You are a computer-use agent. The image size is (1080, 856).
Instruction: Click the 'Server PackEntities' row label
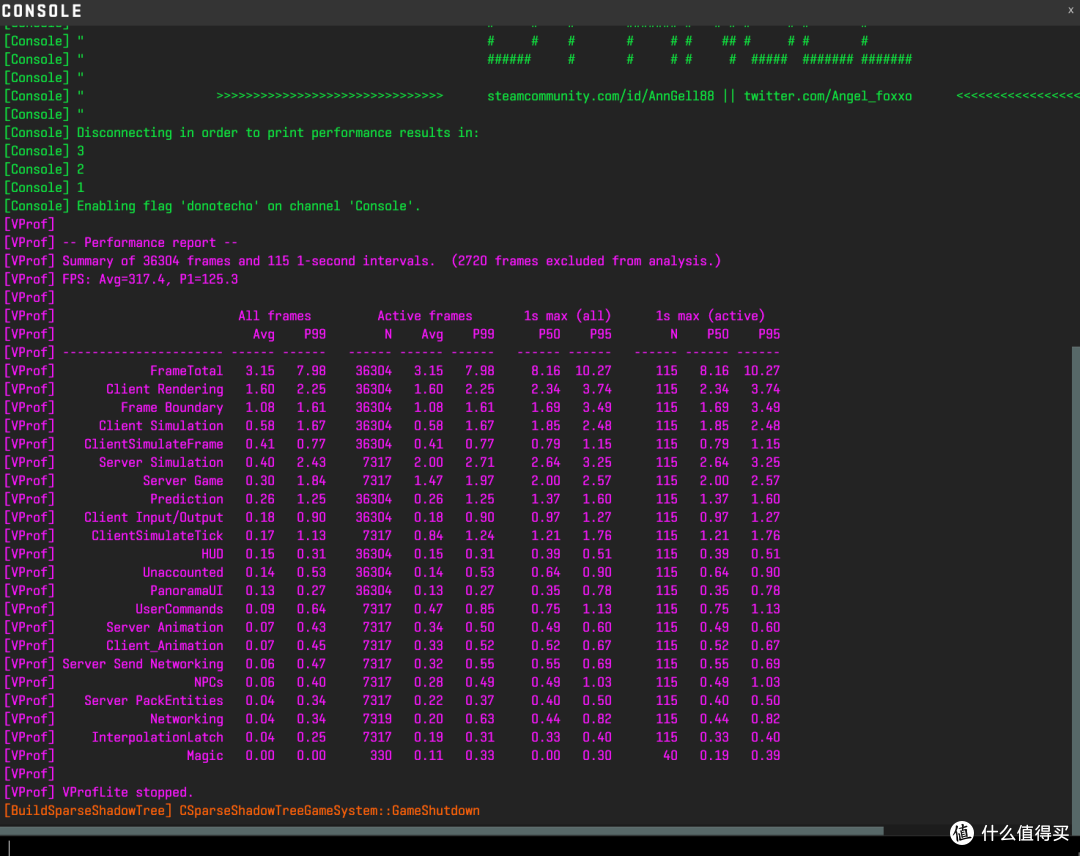[x=154, y=700]
